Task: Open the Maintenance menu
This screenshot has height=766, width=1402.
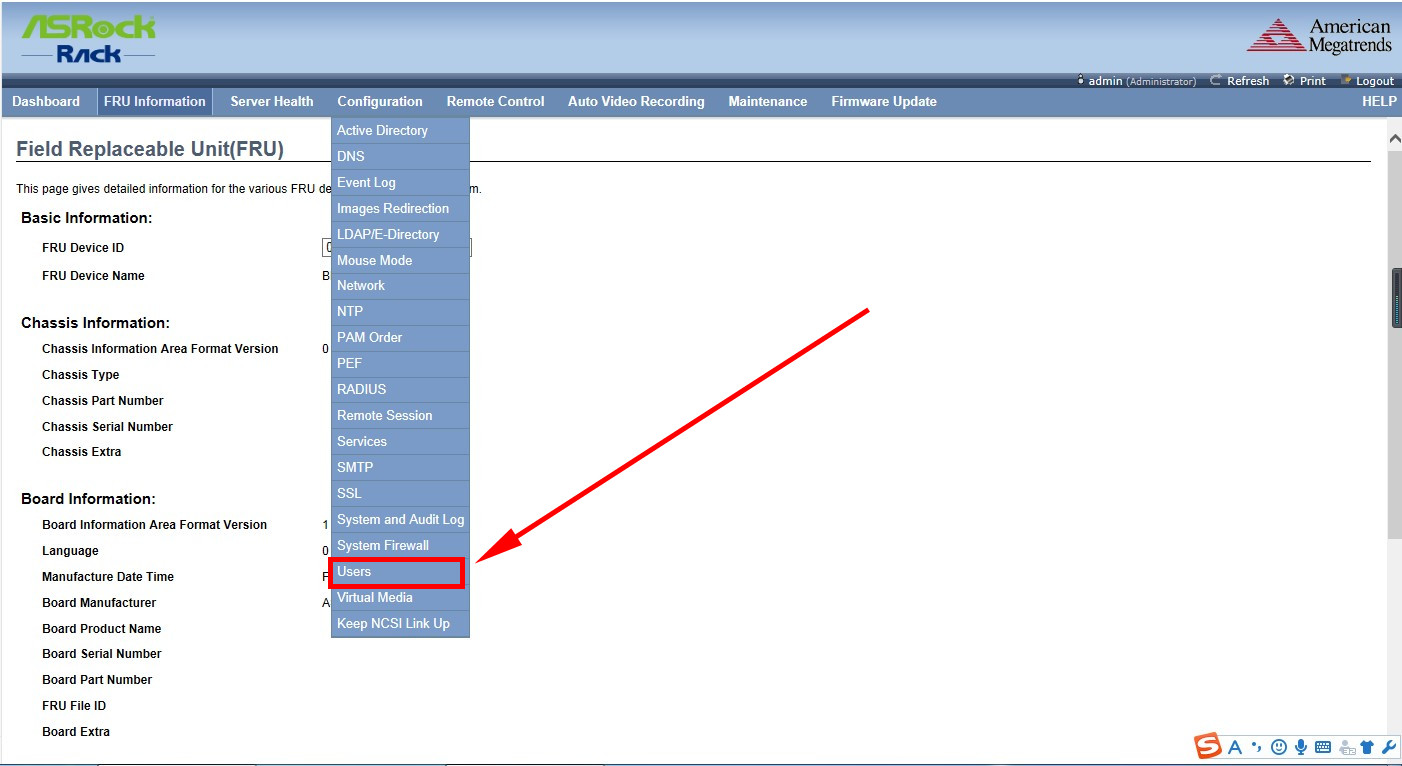Action: [767, 101]
